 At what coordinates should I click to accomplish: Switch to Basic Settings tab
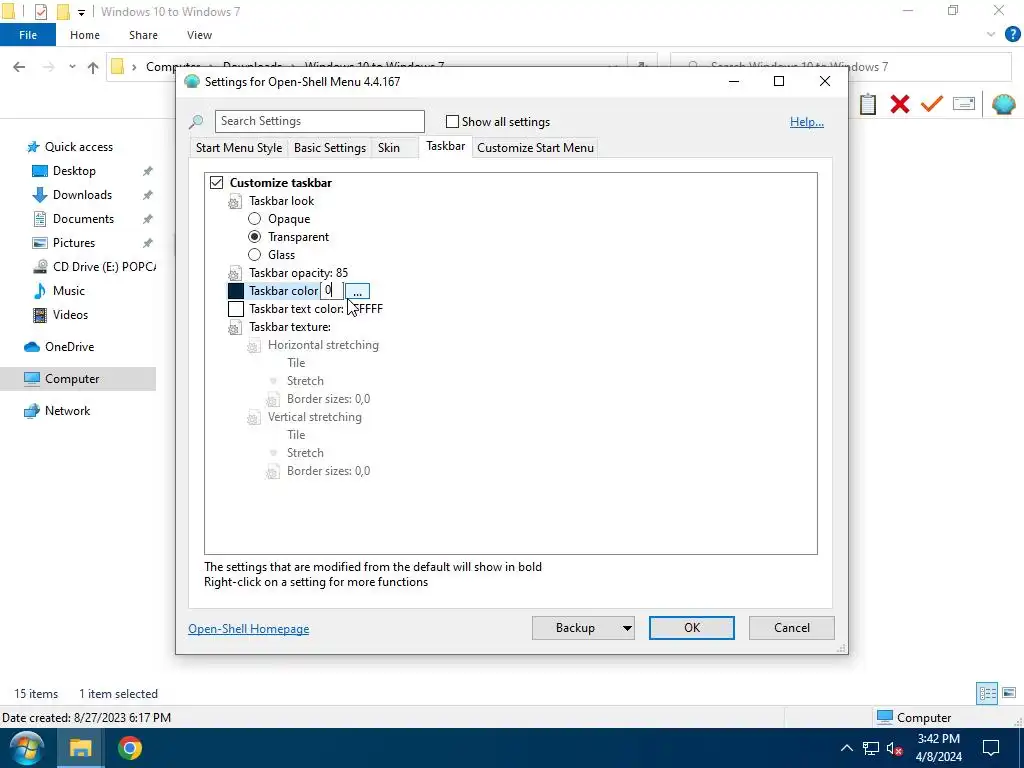click(x=330, y=148)
